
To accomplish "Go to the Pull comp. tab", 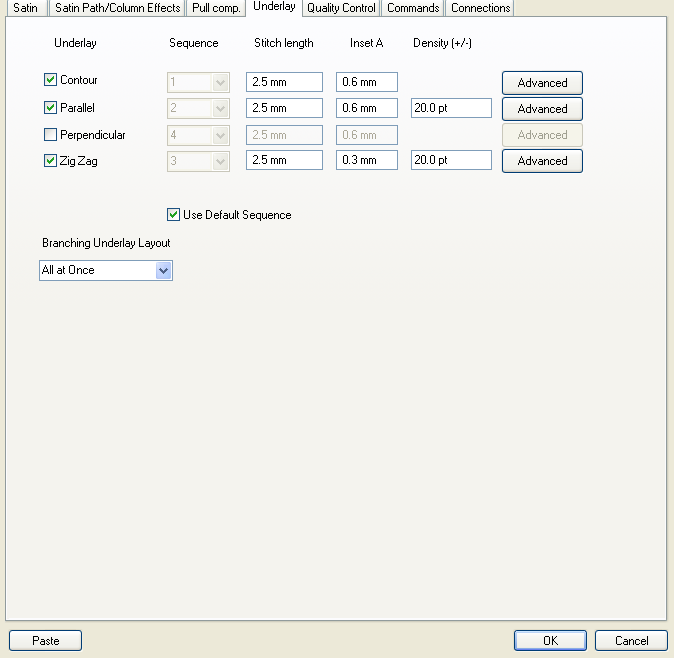I will 216,8.
